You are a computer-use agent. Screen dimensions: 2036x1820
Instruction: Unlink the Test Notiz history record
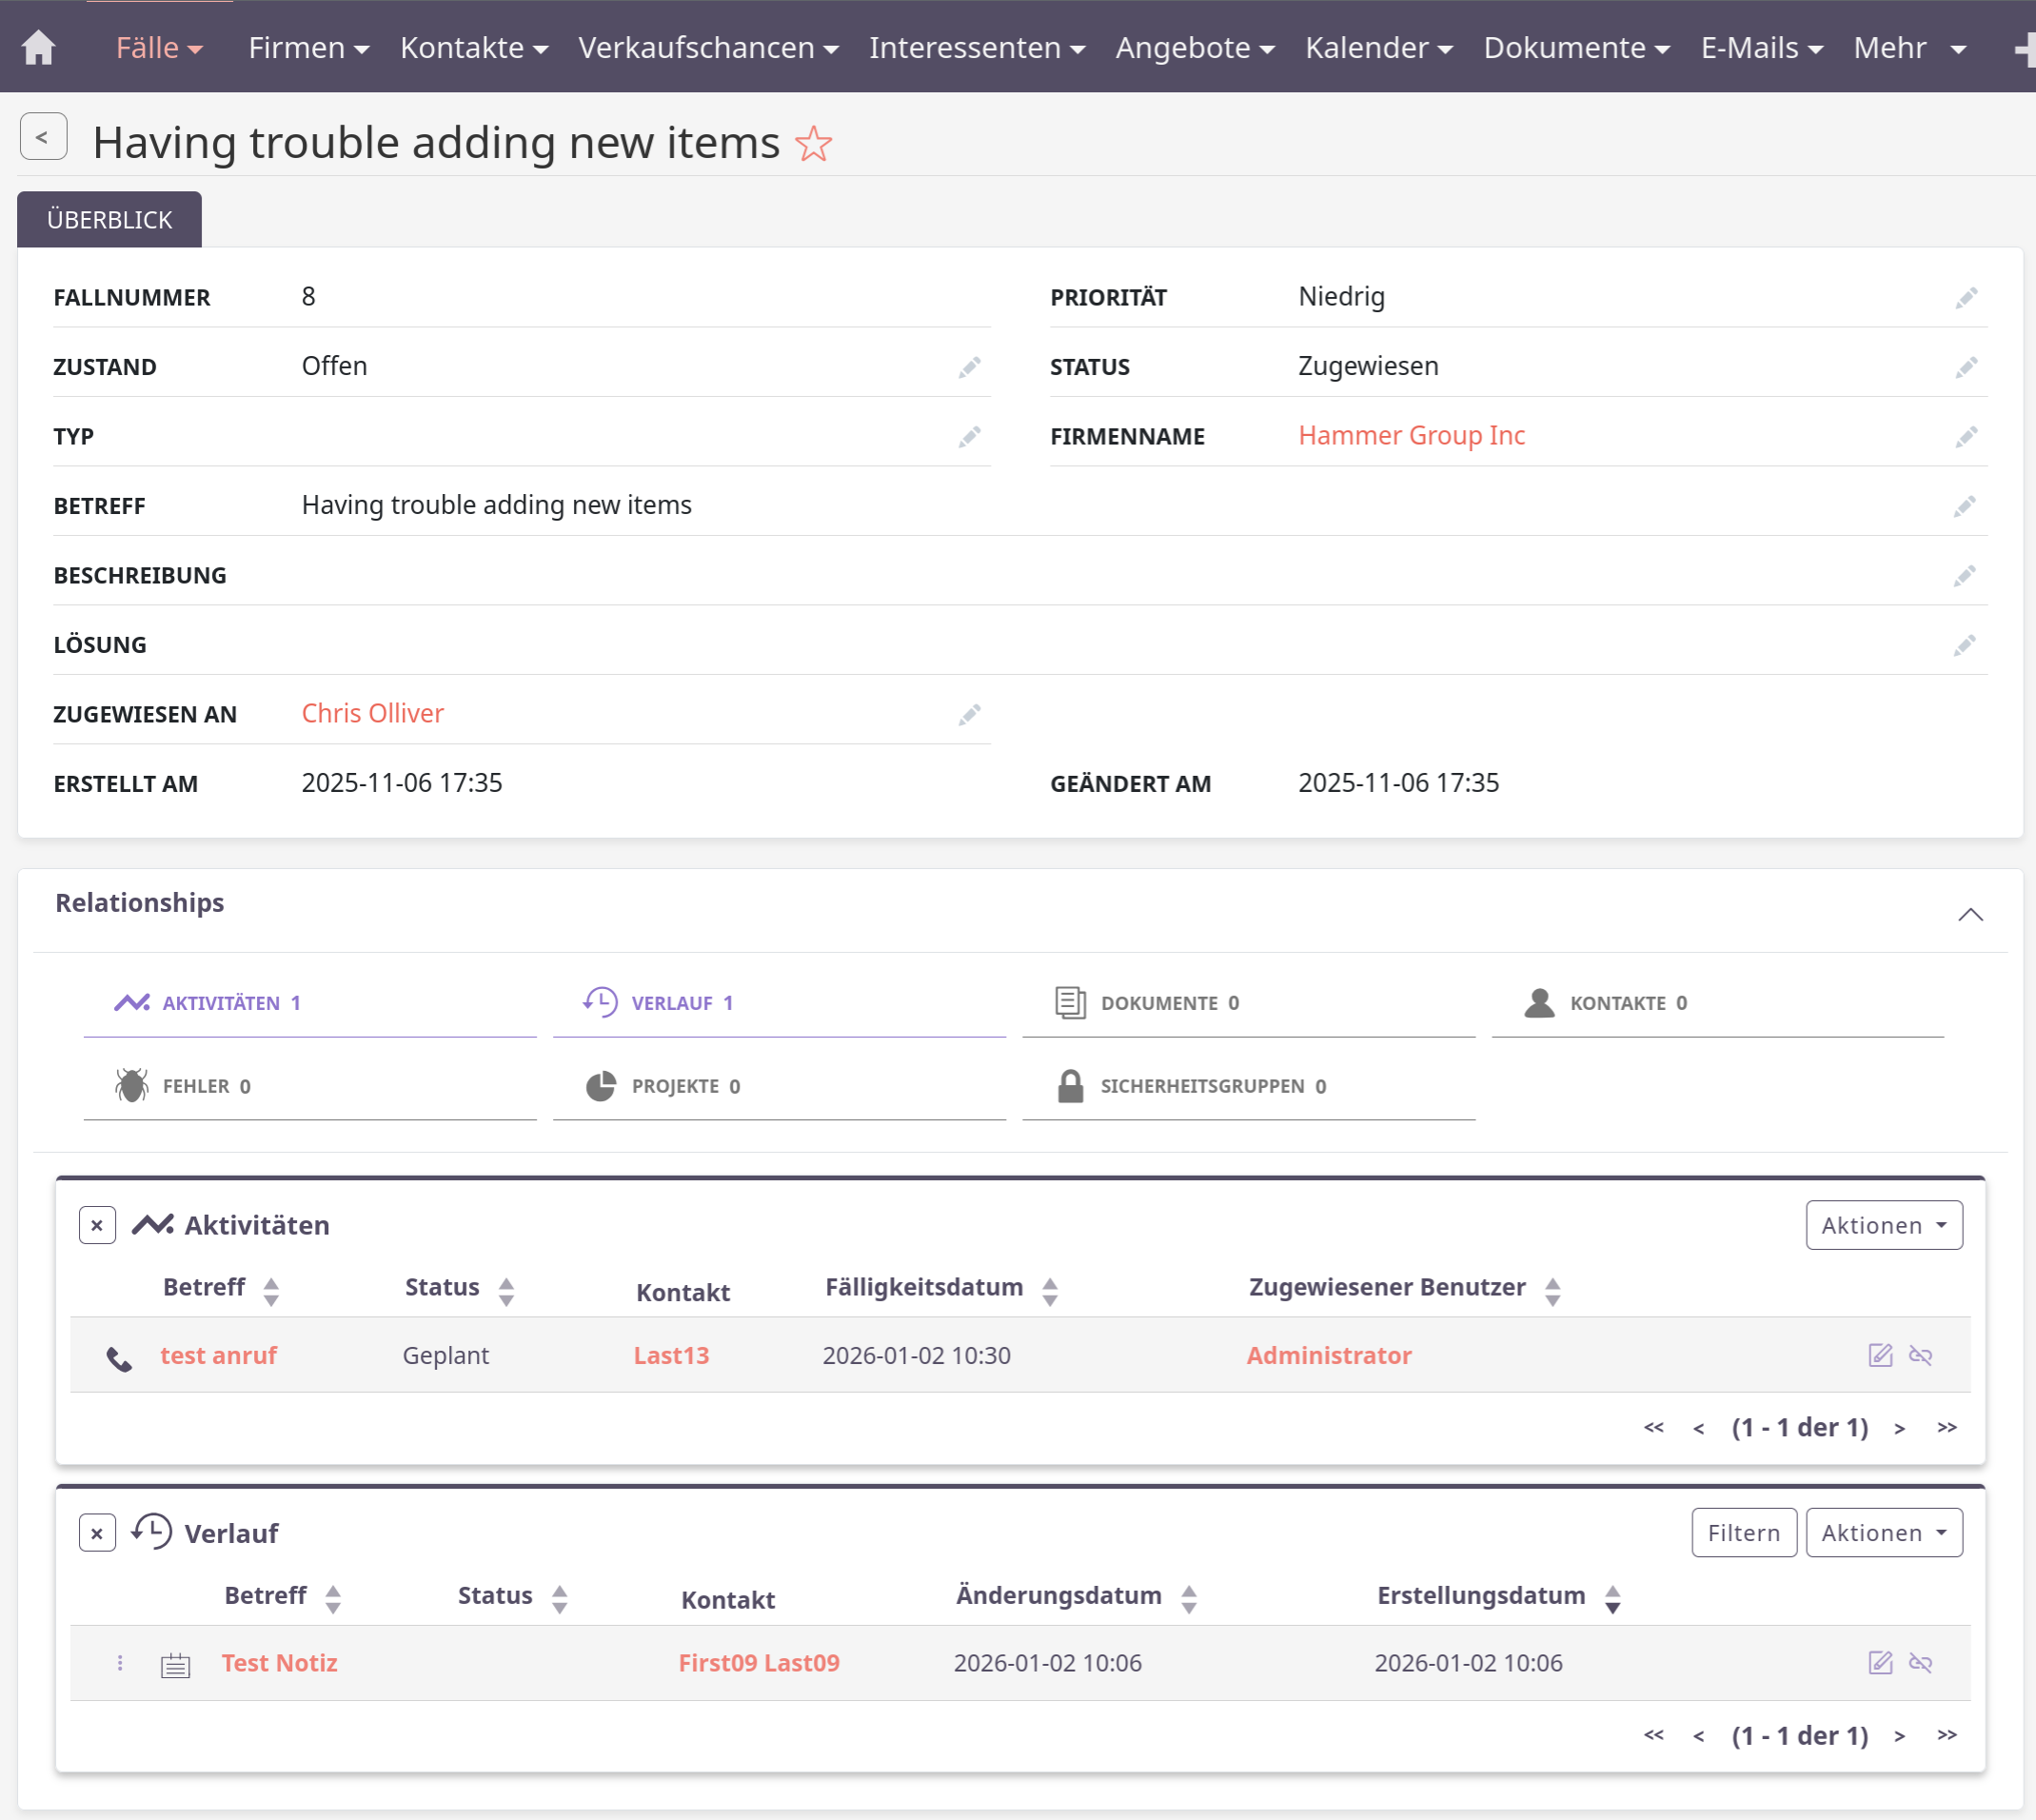[1920, 1663]
